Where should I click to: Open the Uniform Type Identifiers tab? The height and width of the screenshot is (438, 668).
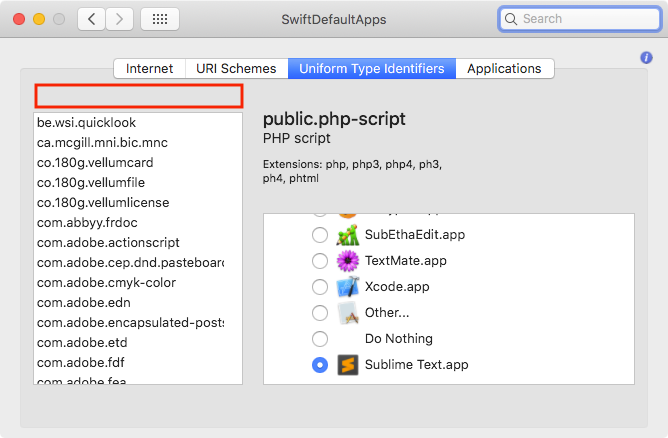(372, 69)
